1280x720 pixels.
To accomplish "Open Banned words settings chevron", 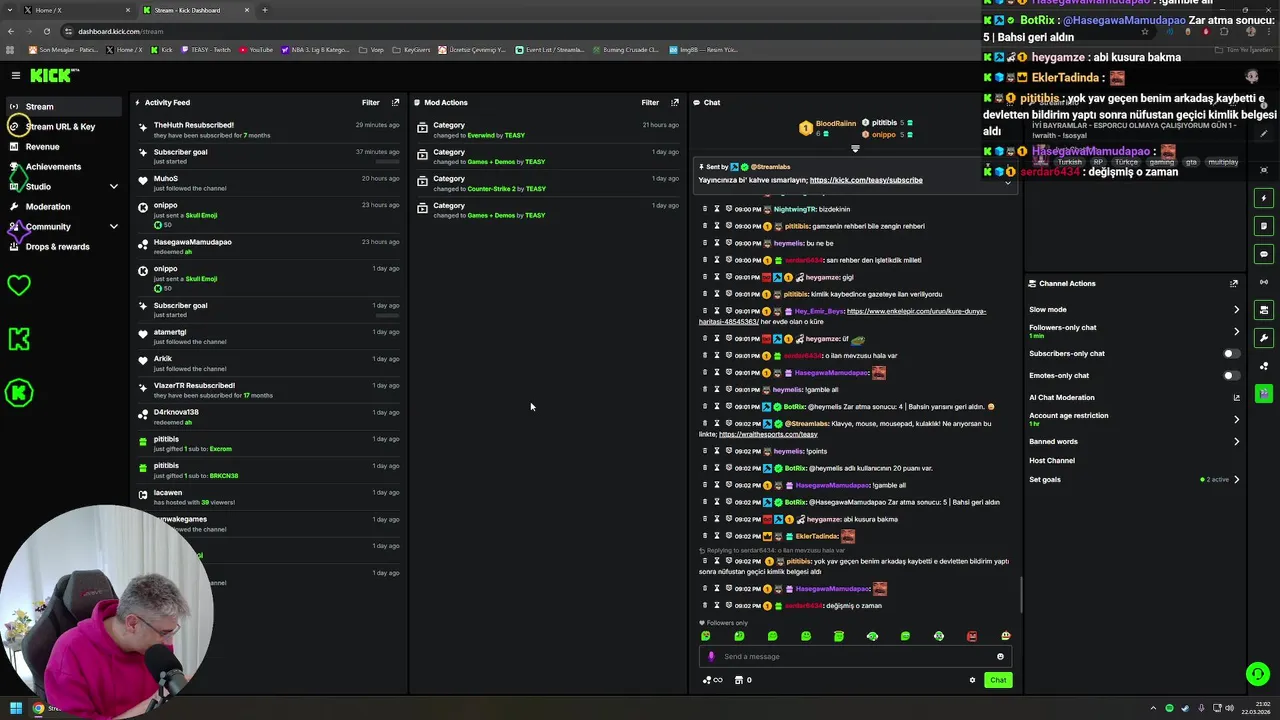I will pyautogui.click(x=1236, y=442).
